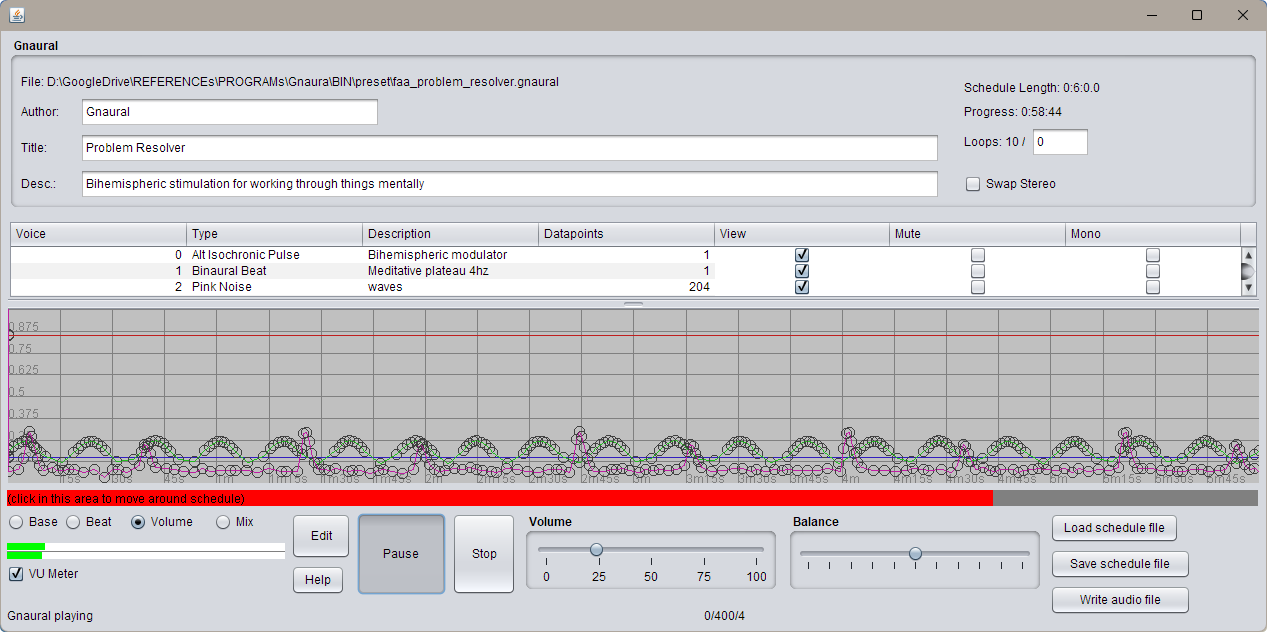Click the 0/400/4 status readout
This screenshot has width=1267, height=632.
tap(725, 616)
